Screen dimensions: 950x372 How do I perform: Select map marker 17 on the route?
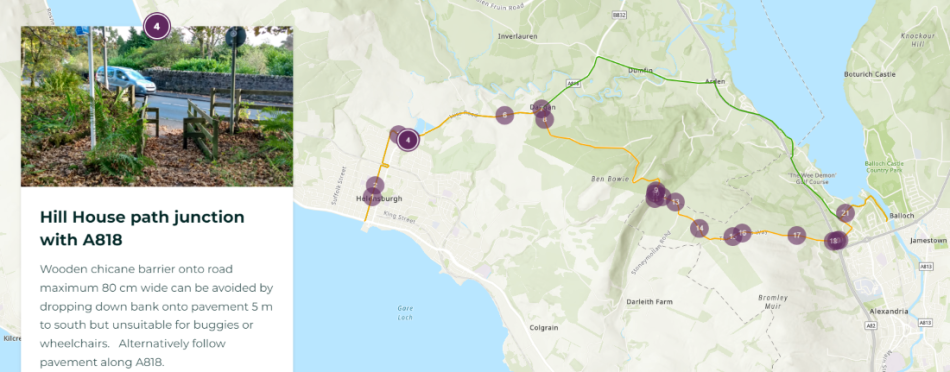(x=797, y=236)
